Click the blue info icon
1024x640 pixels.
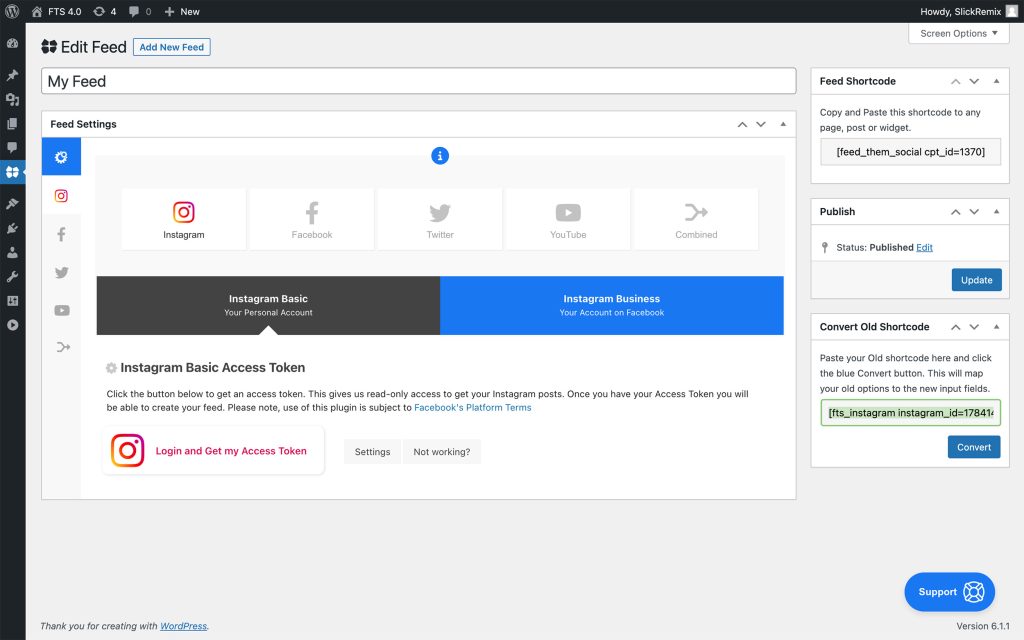coord(440,155)
